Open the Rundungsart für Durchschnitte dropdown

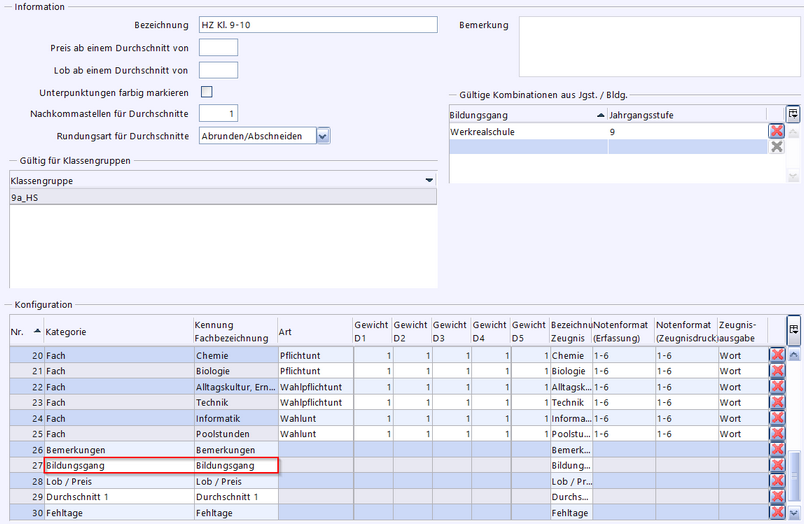click(323, 136)
